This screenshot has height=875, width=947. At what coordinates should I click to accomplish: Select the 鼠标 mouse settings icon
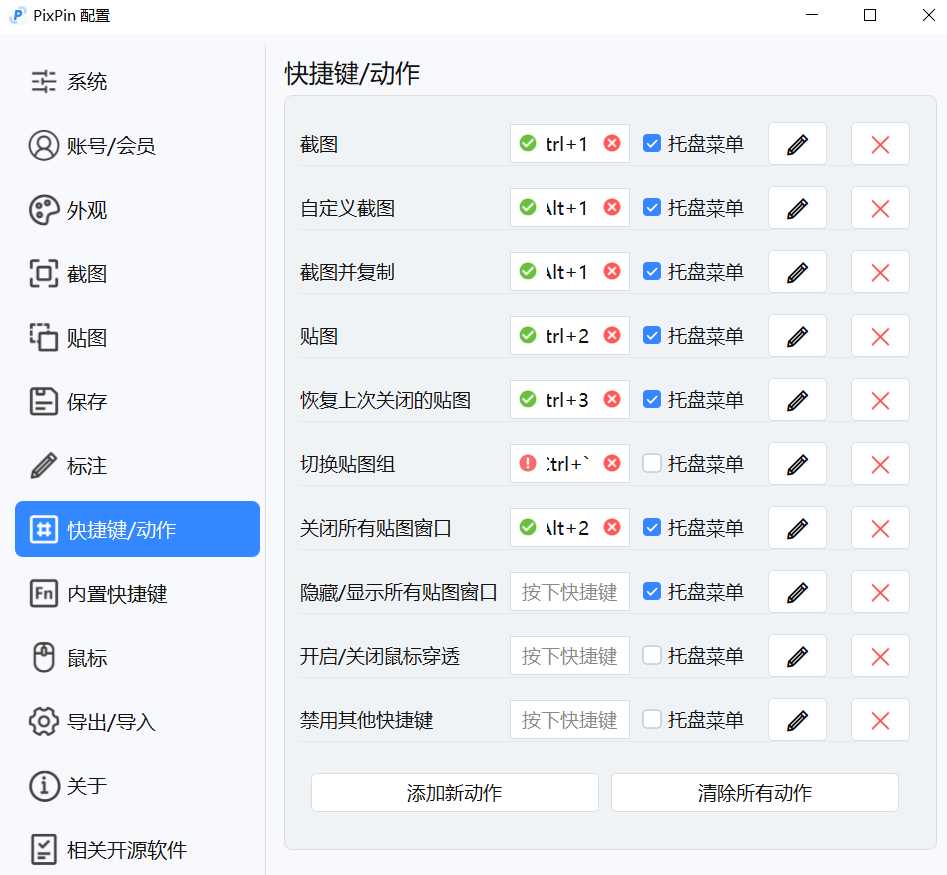tap(44, 657)
